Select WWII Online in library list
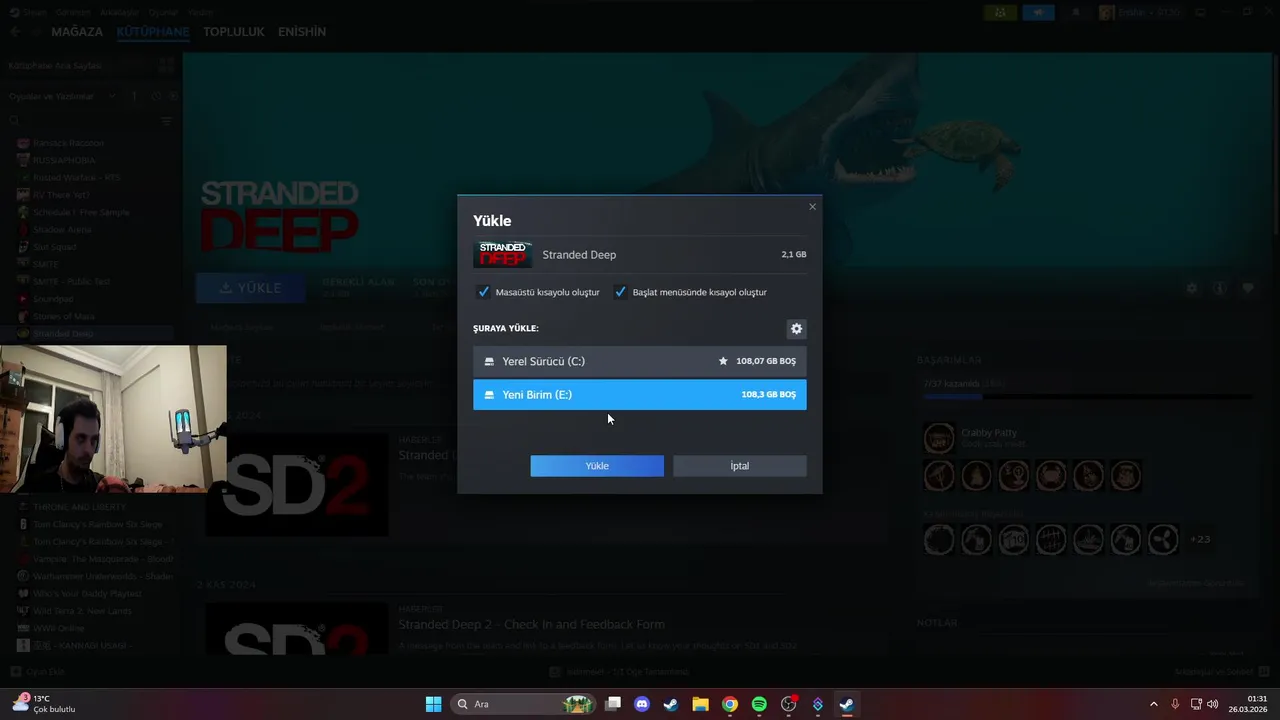 (58, 628)
